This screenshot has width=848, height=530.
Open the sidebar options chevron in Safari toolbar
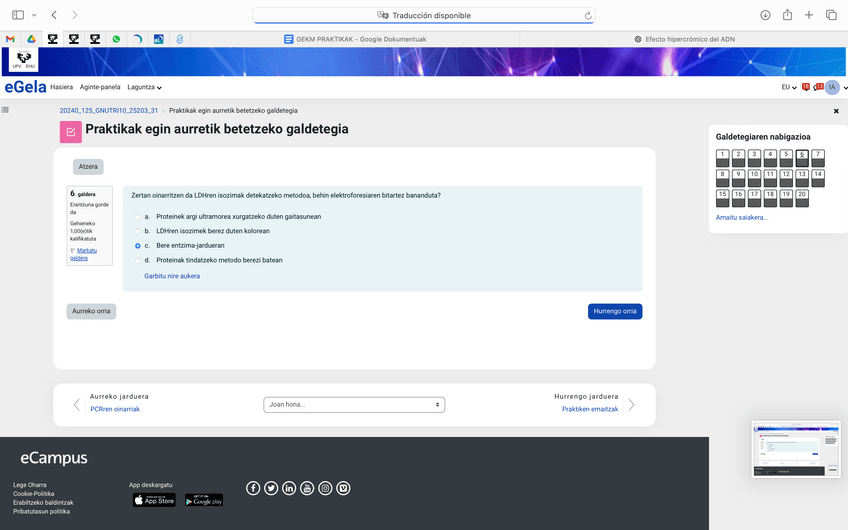(34, 15)
